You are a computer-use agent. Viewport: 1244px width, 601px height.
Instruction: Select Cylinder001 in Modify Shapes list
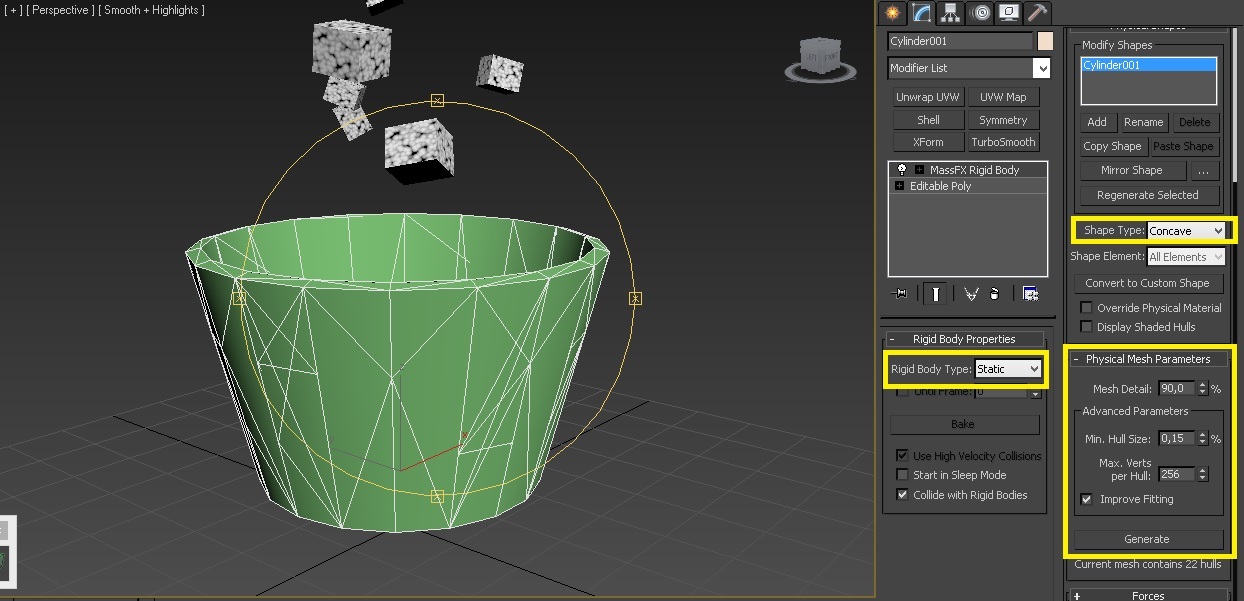click(1149, 65)
